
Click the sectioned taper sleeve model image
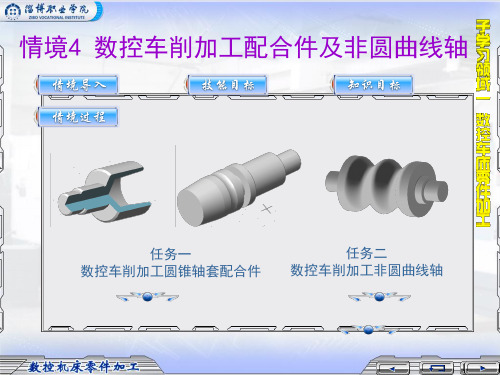pyautogui.click(x=104, y=193)
